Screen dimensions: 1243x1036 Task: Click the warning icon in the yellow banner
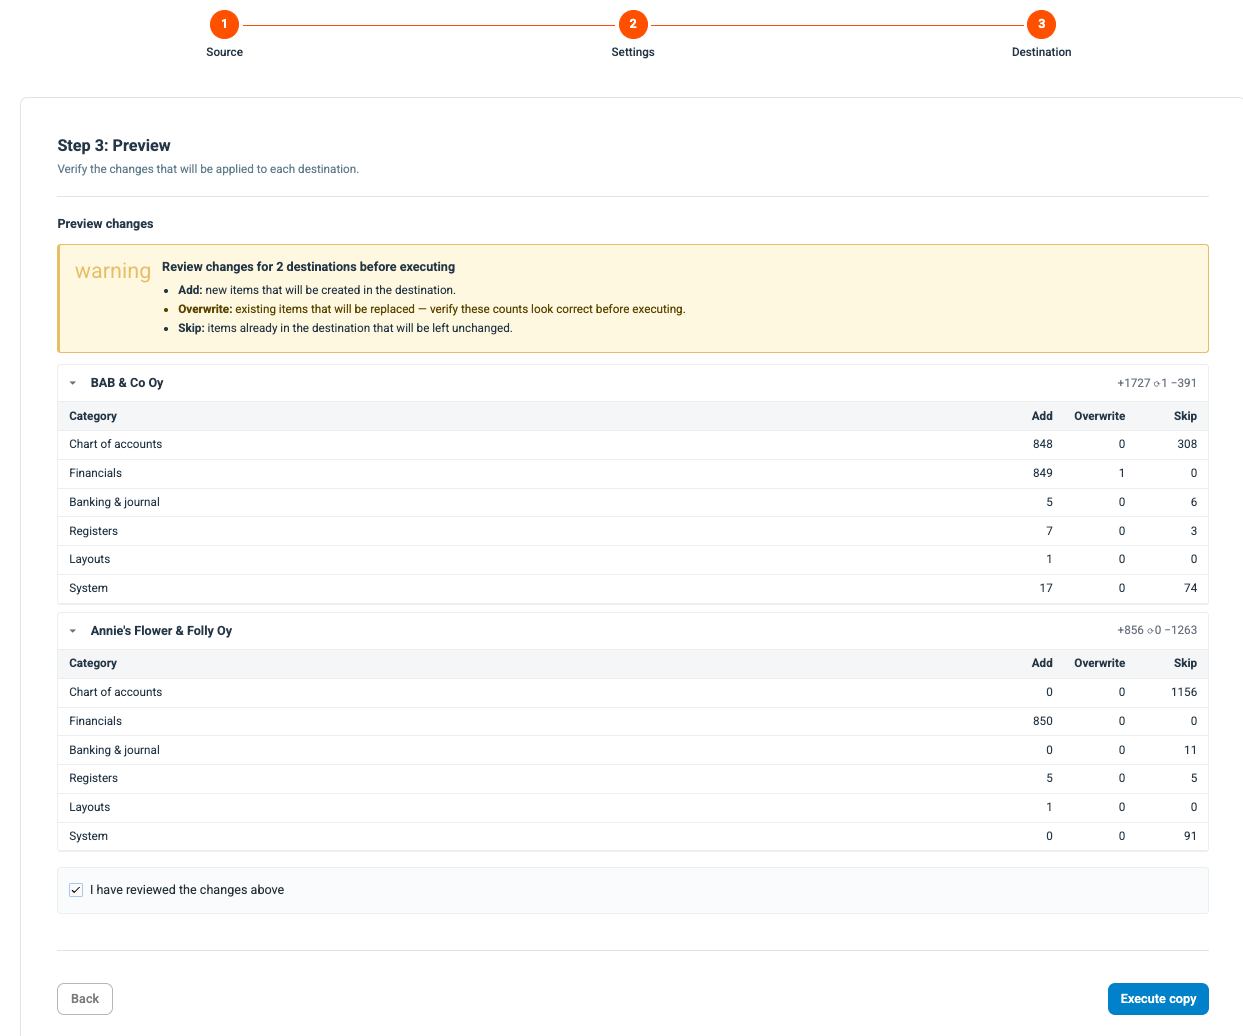[x=113, y=271]
